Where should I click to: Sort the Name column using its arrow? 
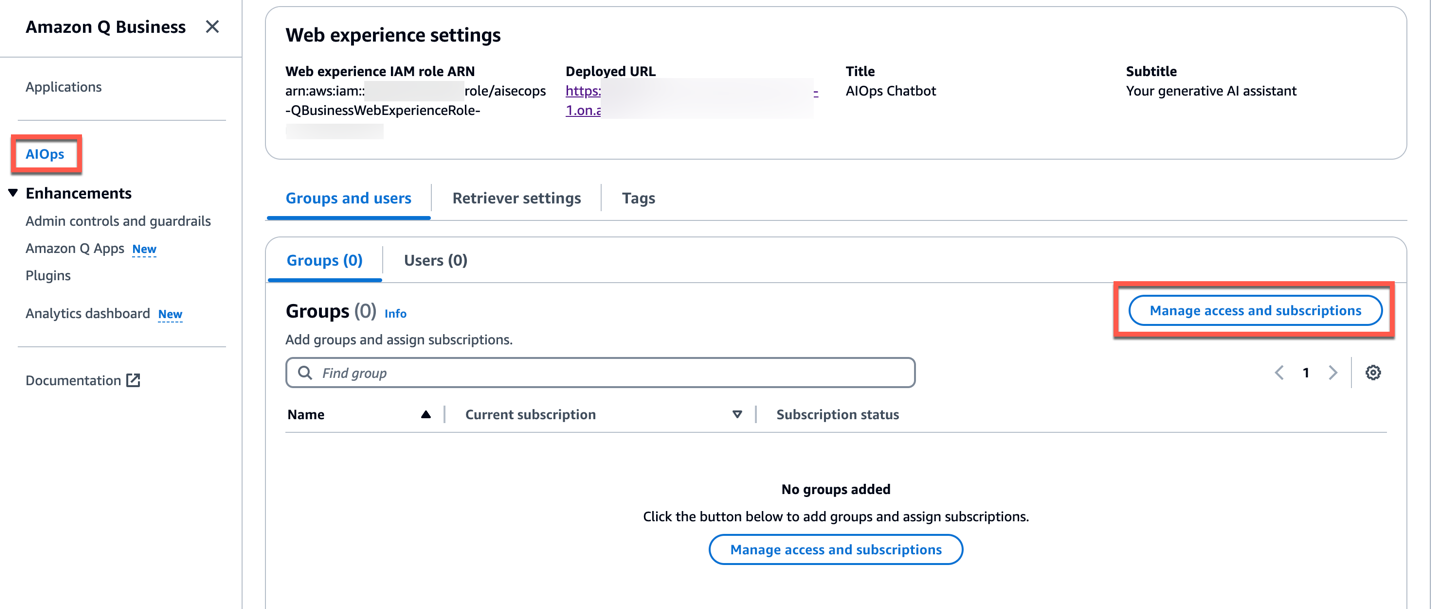point(426,413)
